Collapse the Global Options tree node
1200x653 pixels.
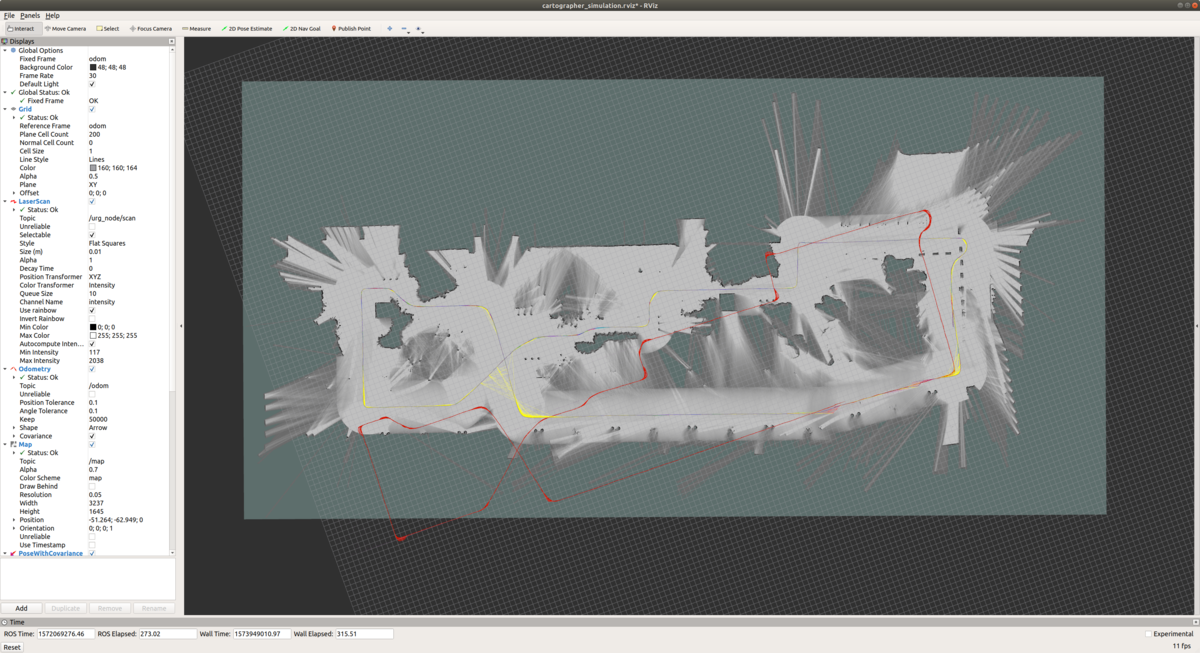click(5, 50)
